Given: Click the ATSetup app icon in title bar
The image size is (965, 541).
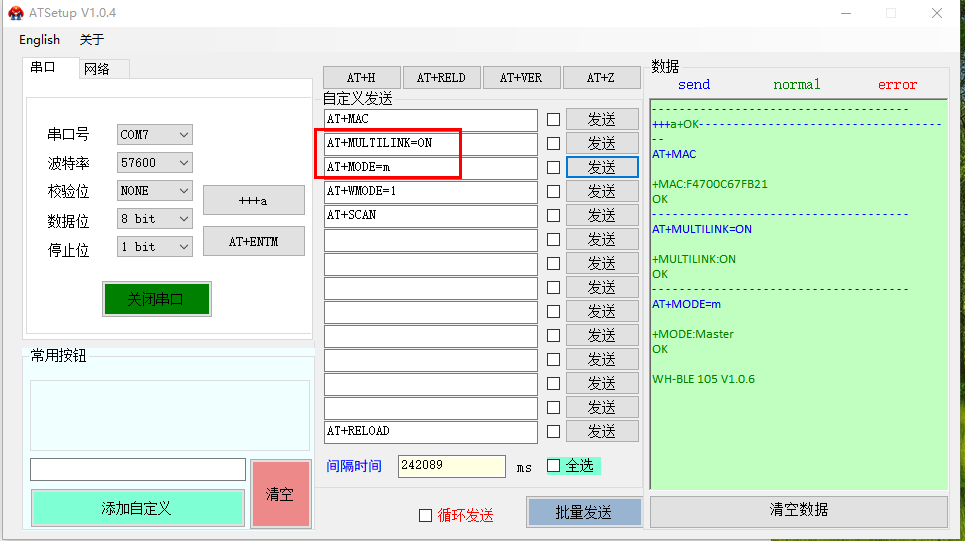Looking at the screenshot, I should 16,13.
